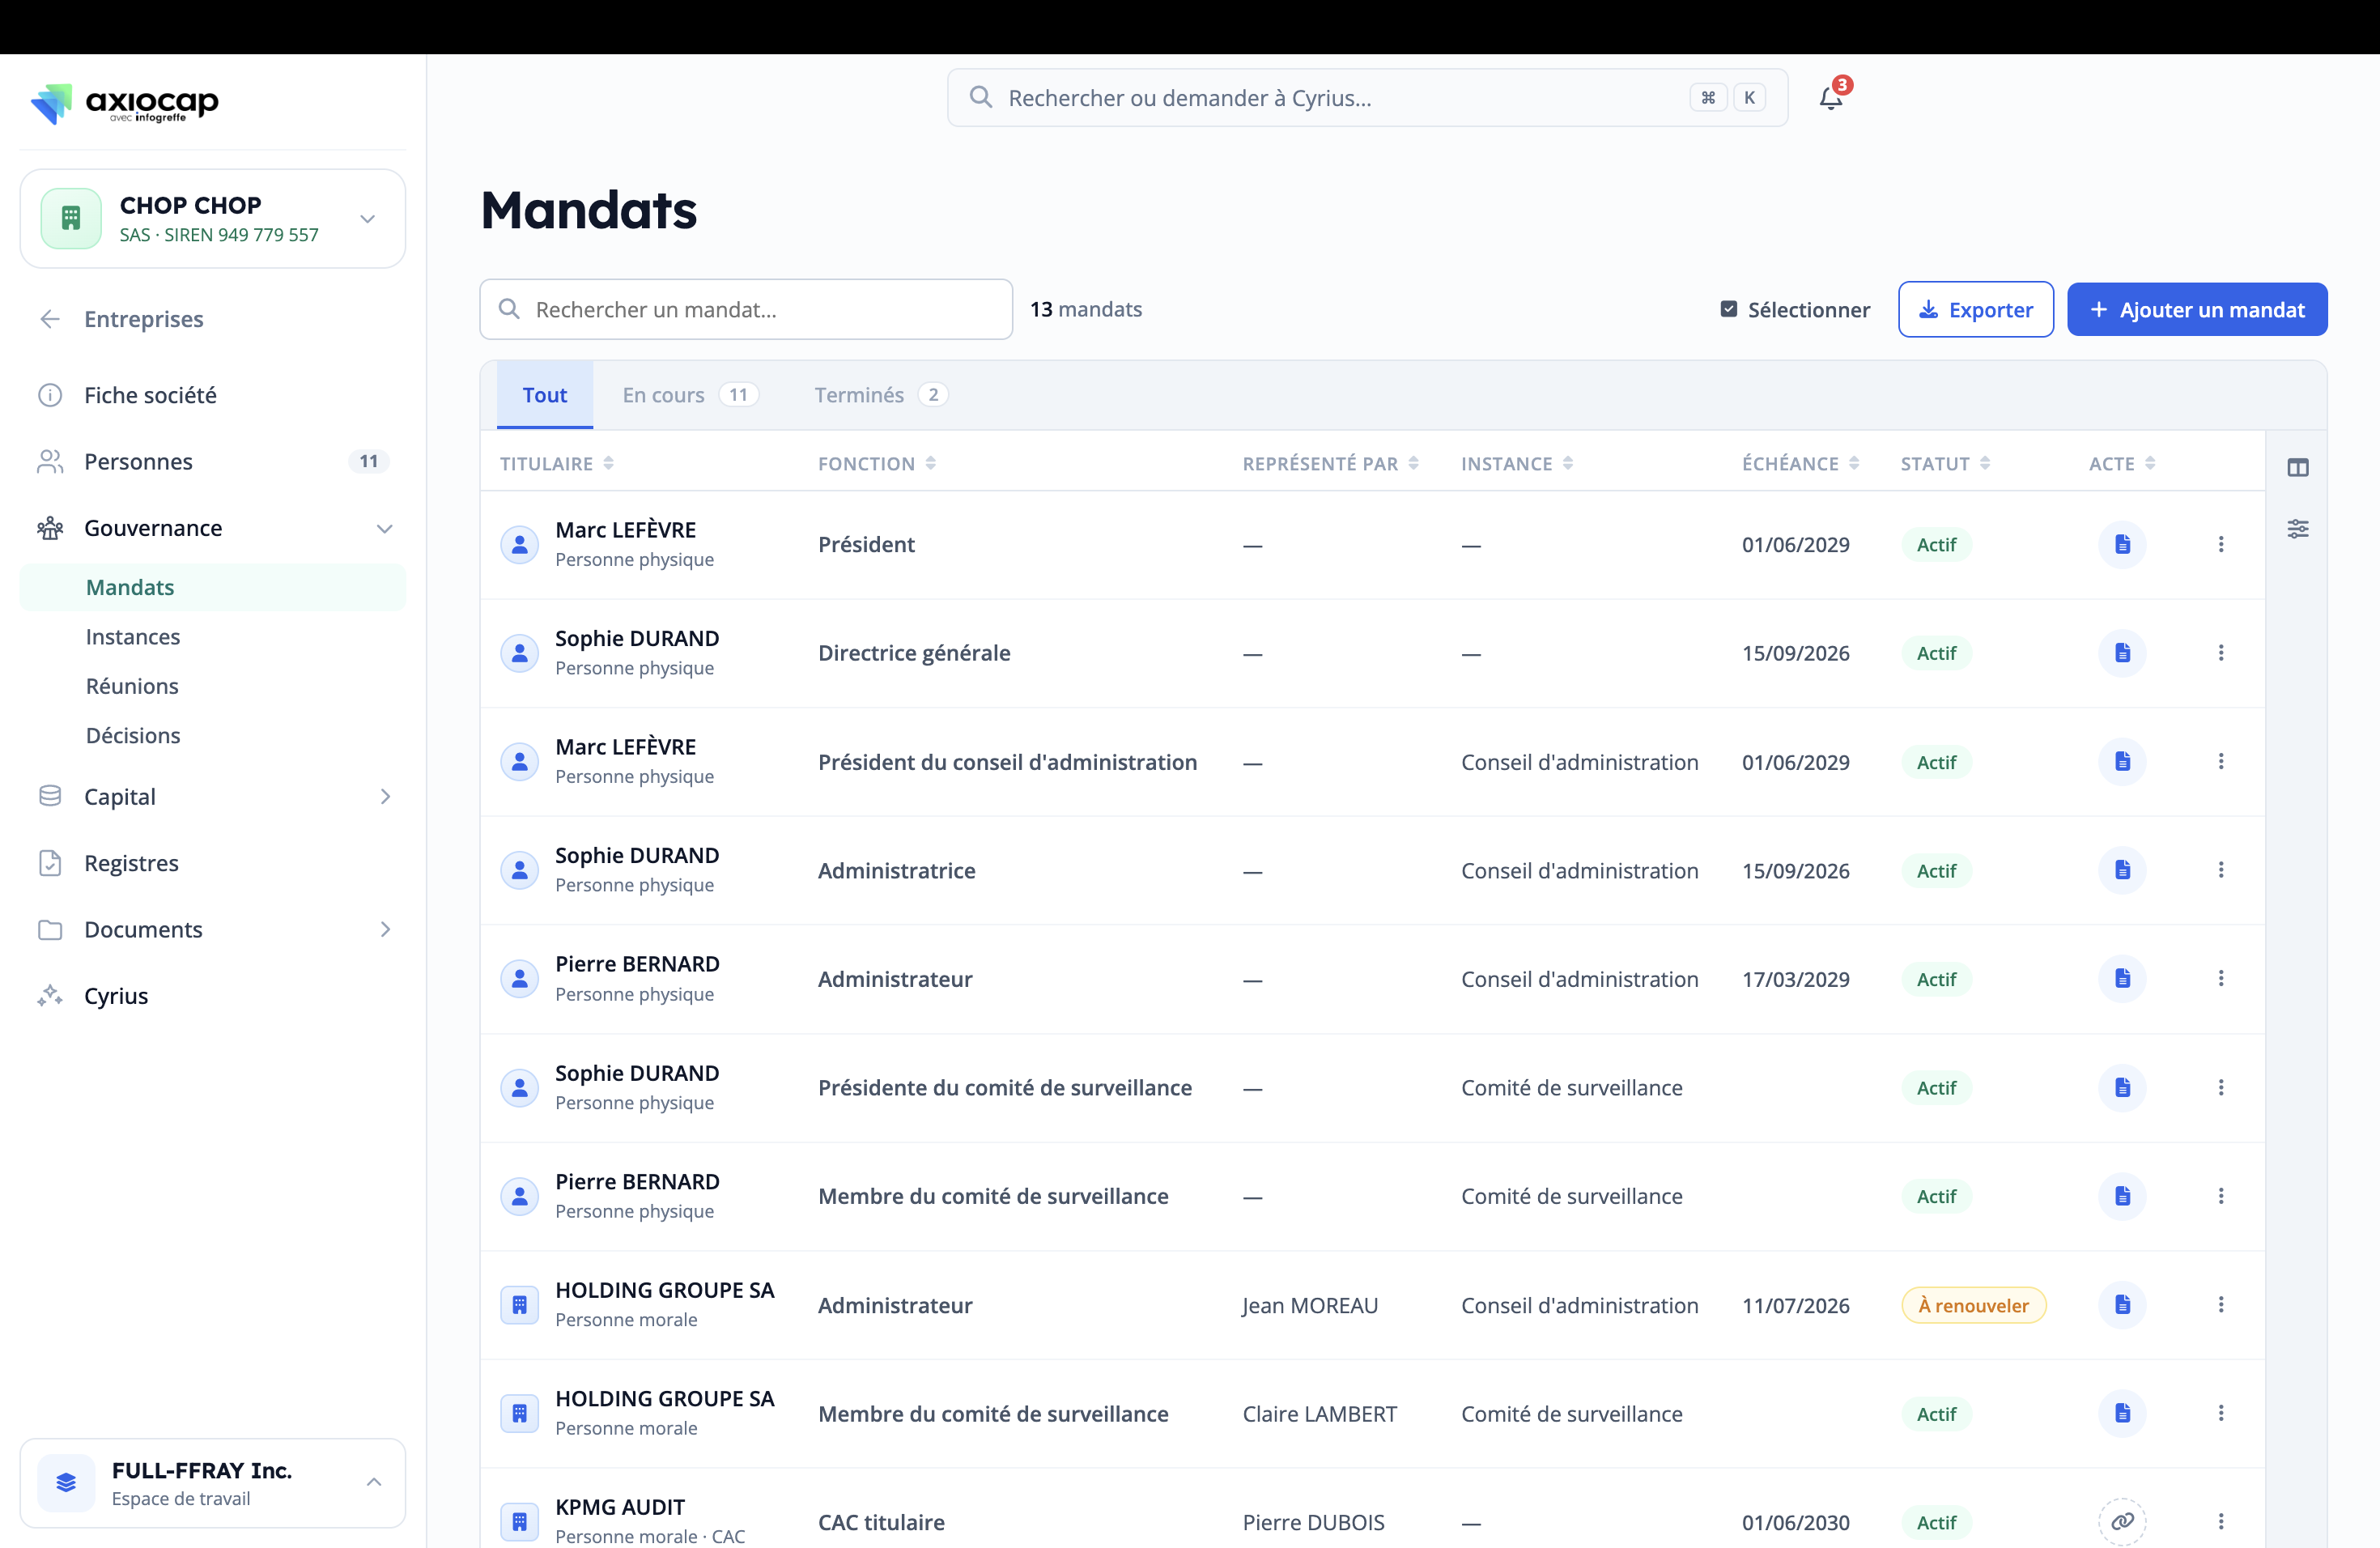Switch to the Terminés tab
This screenshot has width=2380, height=1548.
[x=880, y=394]
